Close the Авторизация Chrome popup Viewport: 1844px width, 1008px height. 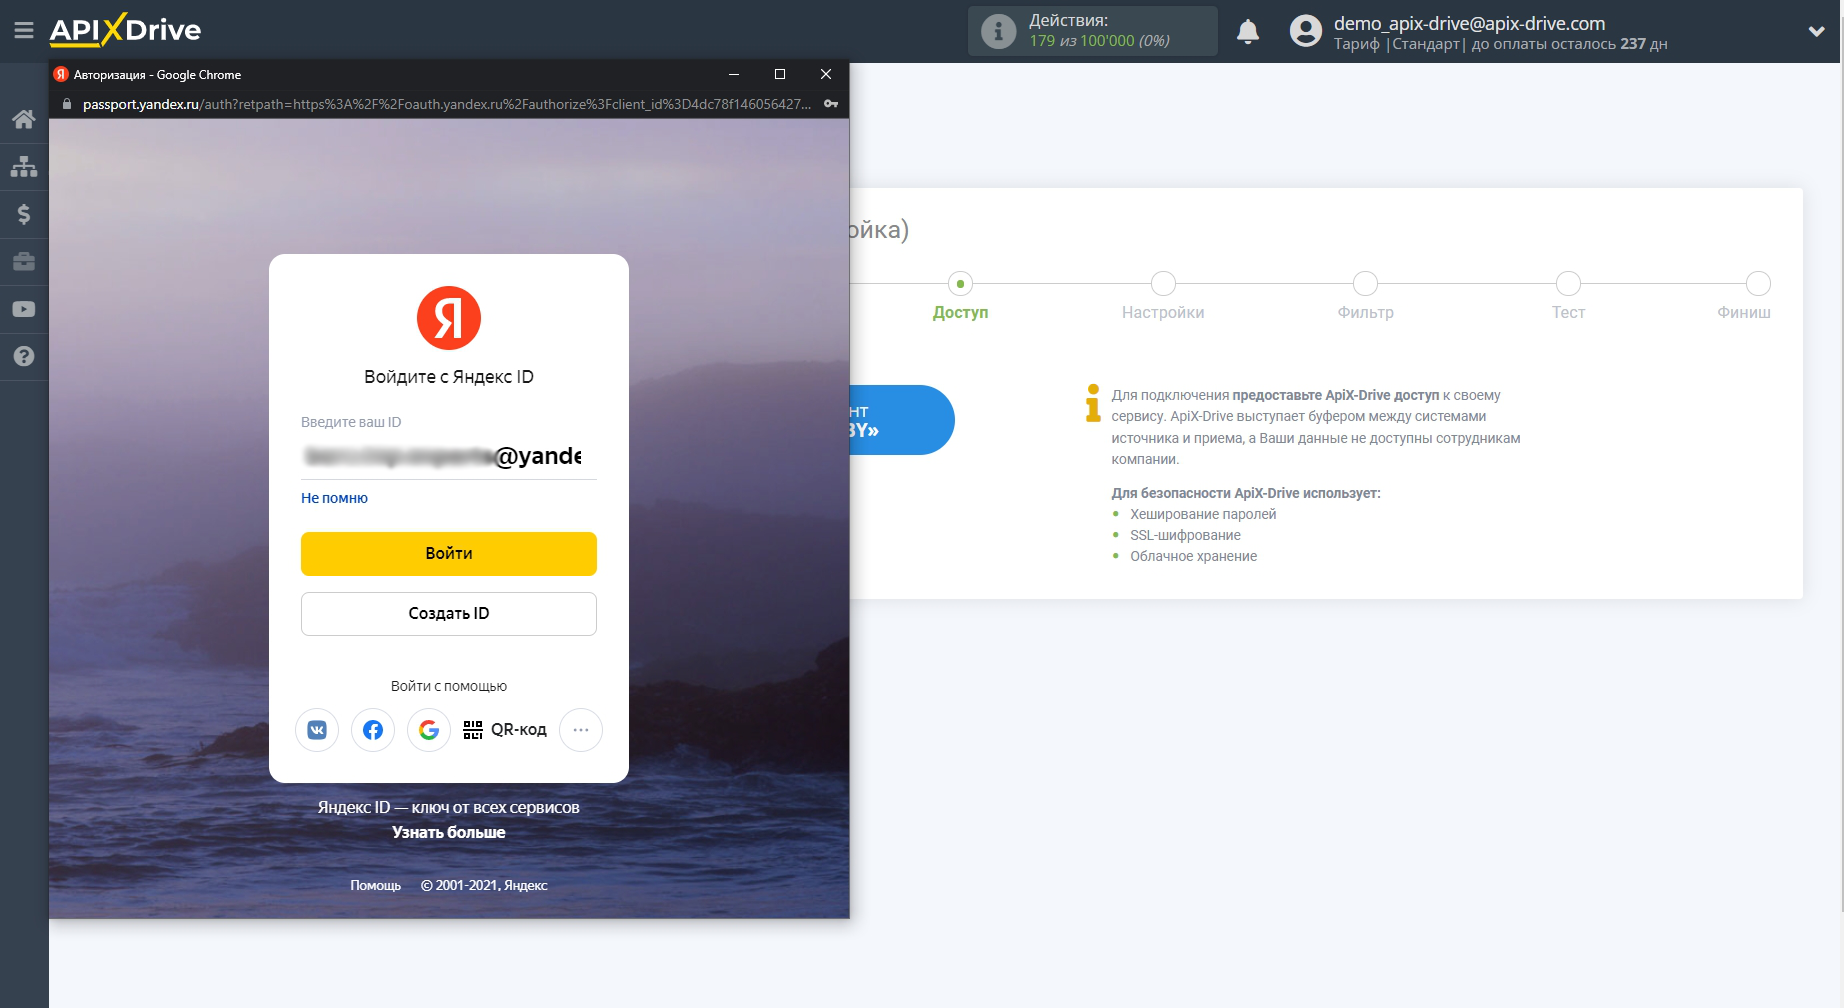pos(826,74)
